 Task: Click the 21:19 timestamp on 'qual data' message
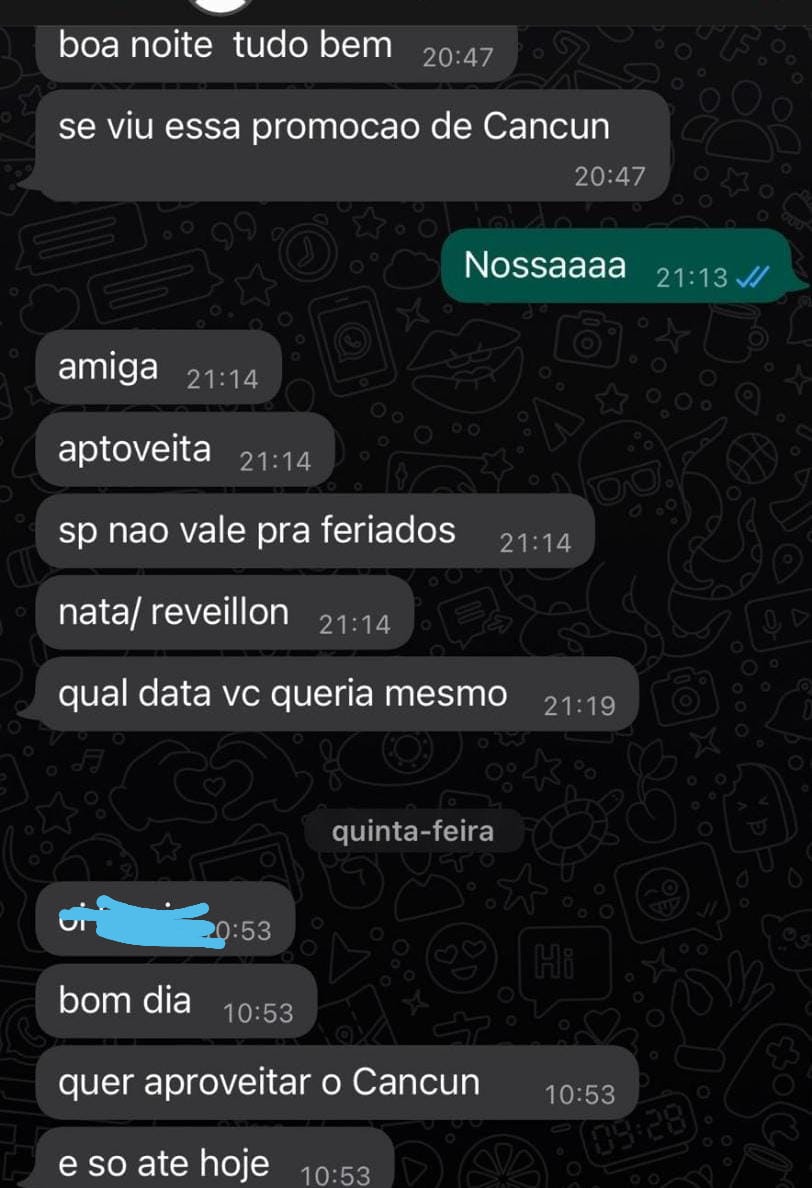click(579, 706)
